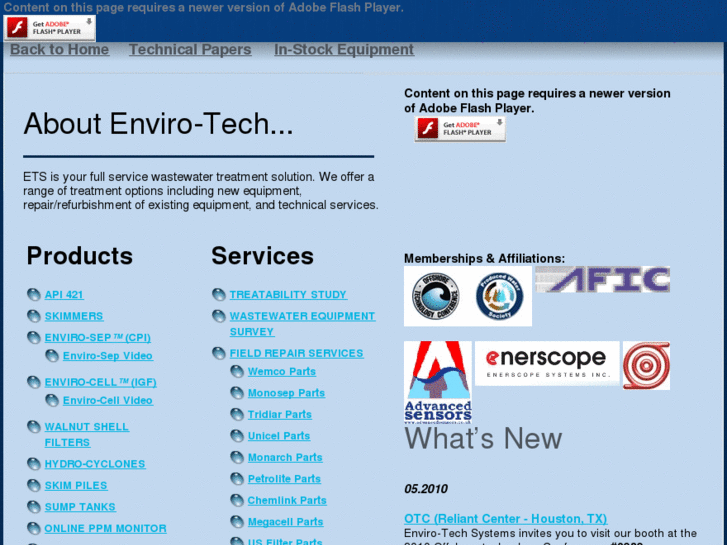Open the Unicel Parts link
Screen dimensions: 727x545
point(279,436)
